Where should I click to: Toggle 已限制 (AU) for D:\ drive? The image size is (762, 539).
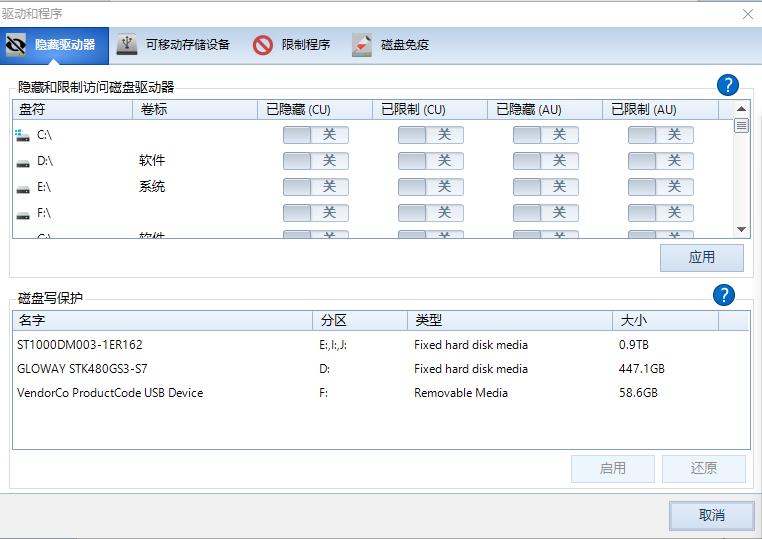coord(661,161)
